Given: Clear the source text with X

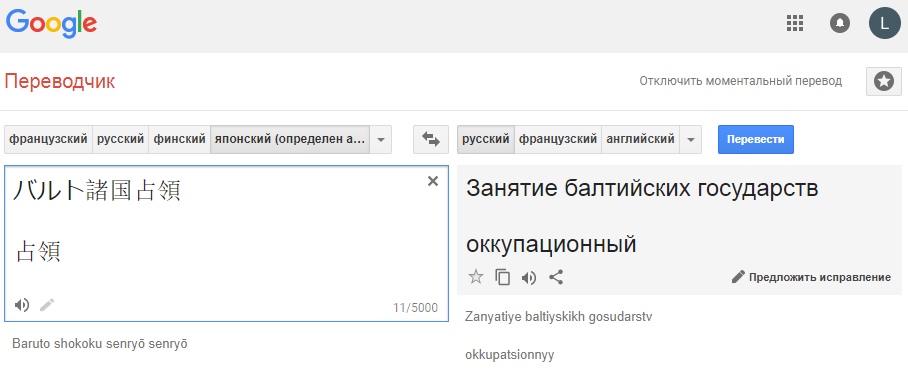Looking at the screenshot, I should [x=433, y=181].
